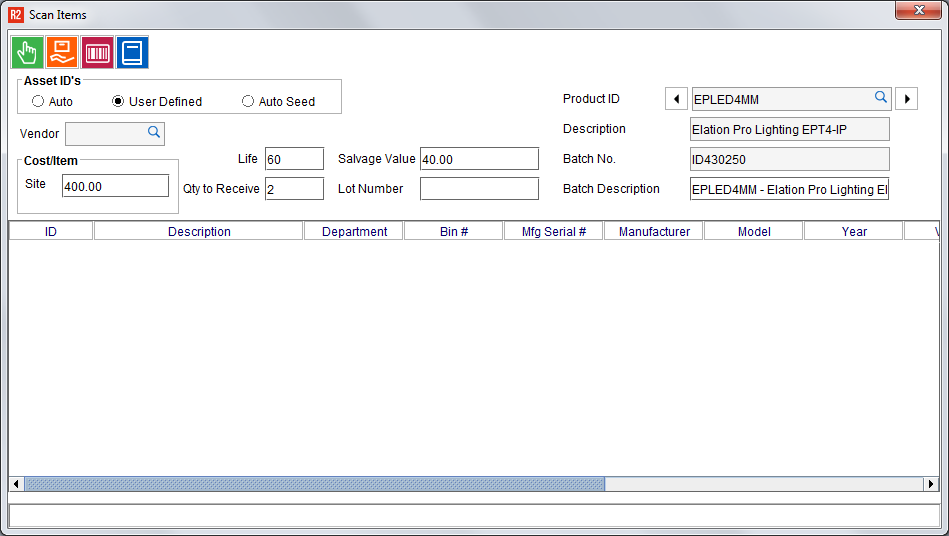Click the Department column header
Screen dimensions: 949x536
pyautogui.click(x=354, y=231)
